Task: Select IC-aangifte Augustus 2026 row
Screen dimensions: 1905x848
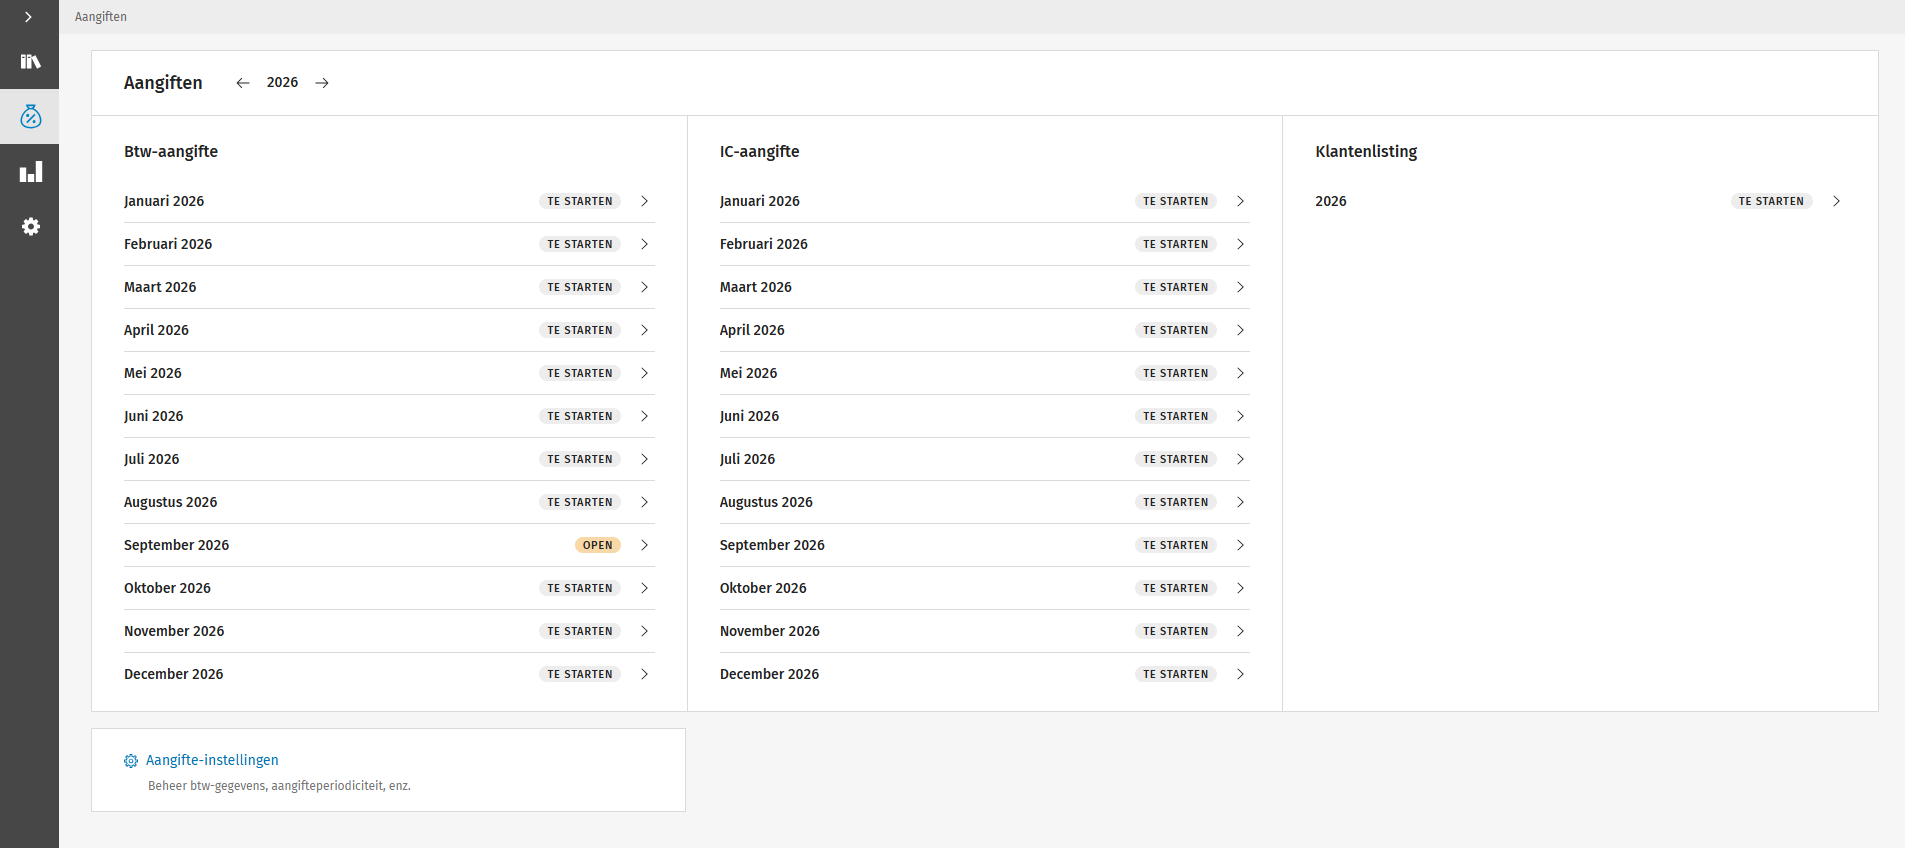Action: 985,502
